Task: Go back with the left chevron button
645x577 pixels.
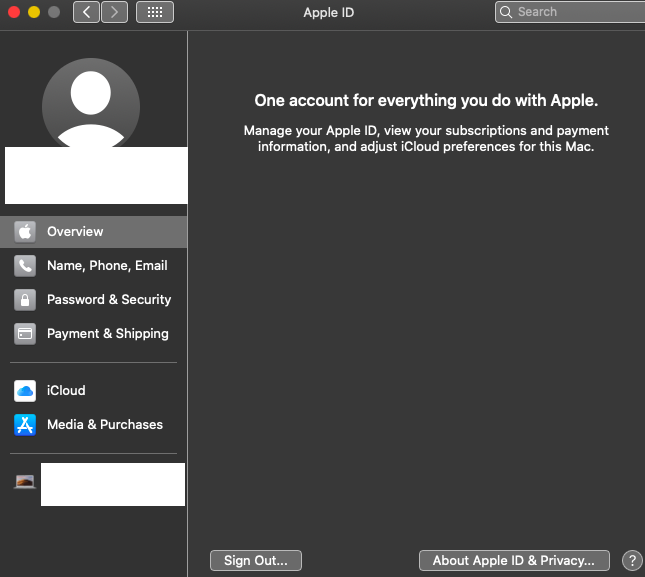Action: click(86, 12)
